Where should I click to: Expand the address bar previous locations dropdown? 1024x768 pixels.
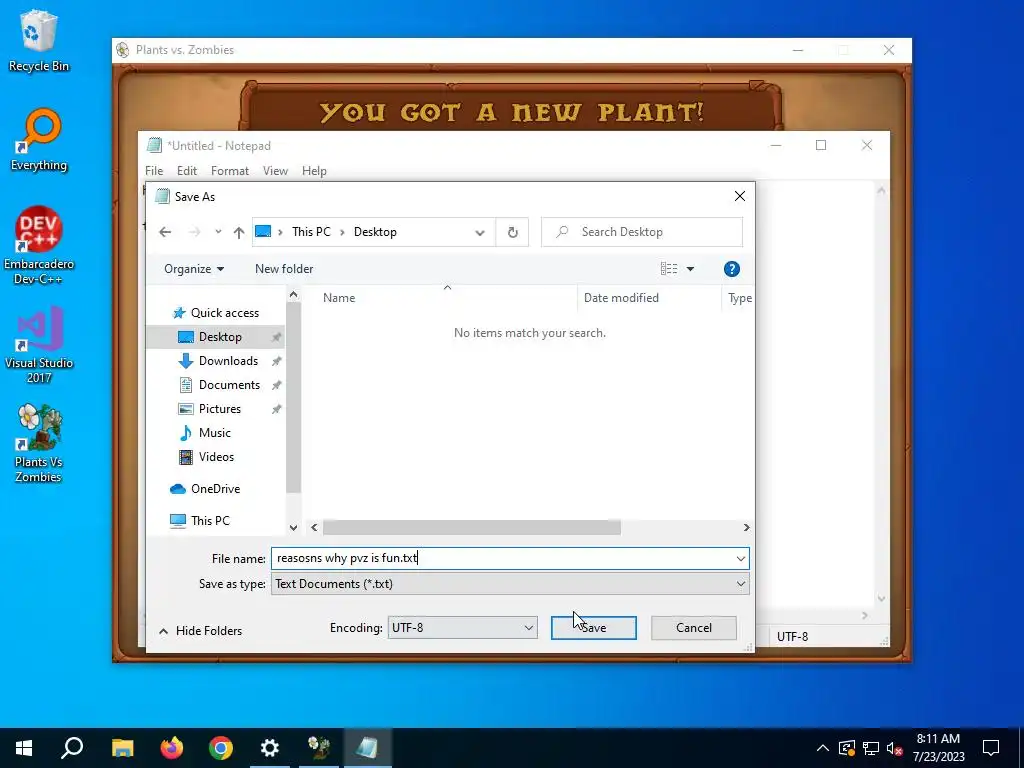point(480,232)
